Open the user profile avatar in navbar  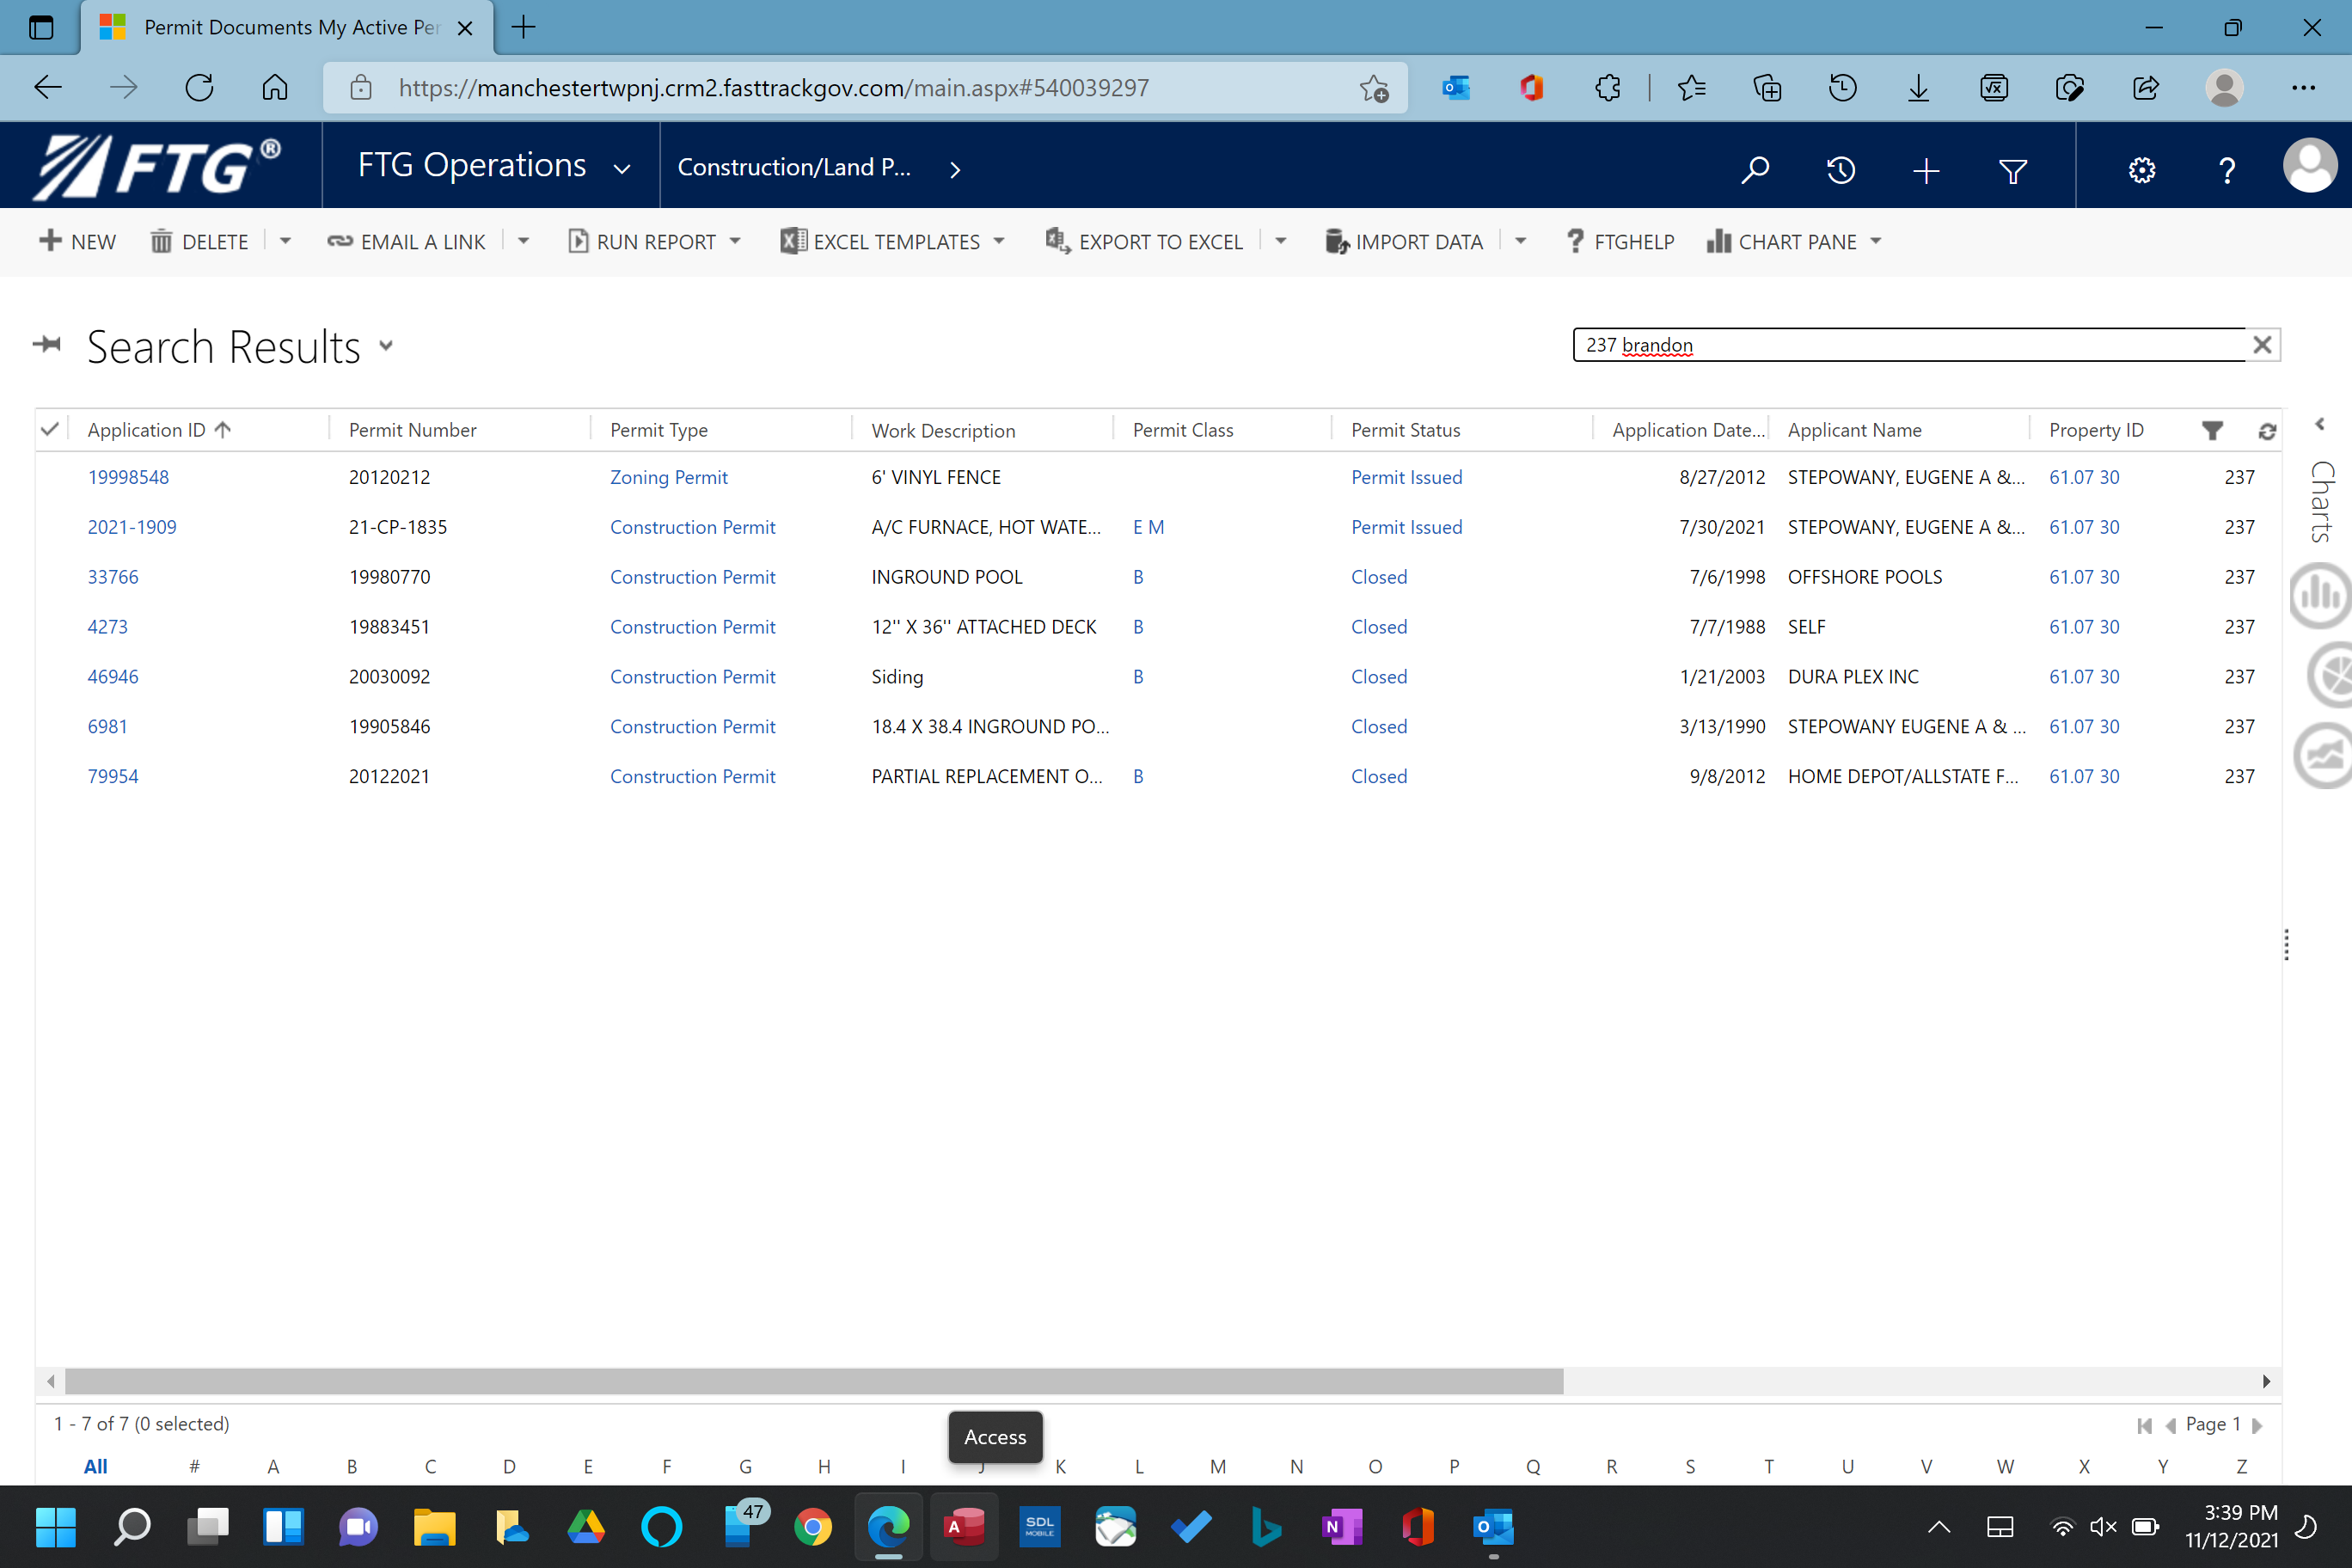pyautogui.click(x=2310, y=165)
